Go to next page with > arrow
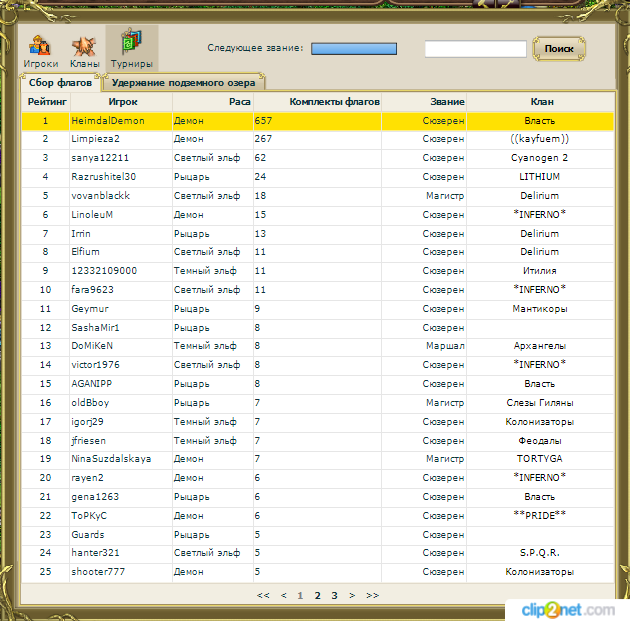 [x=352, y=595]
